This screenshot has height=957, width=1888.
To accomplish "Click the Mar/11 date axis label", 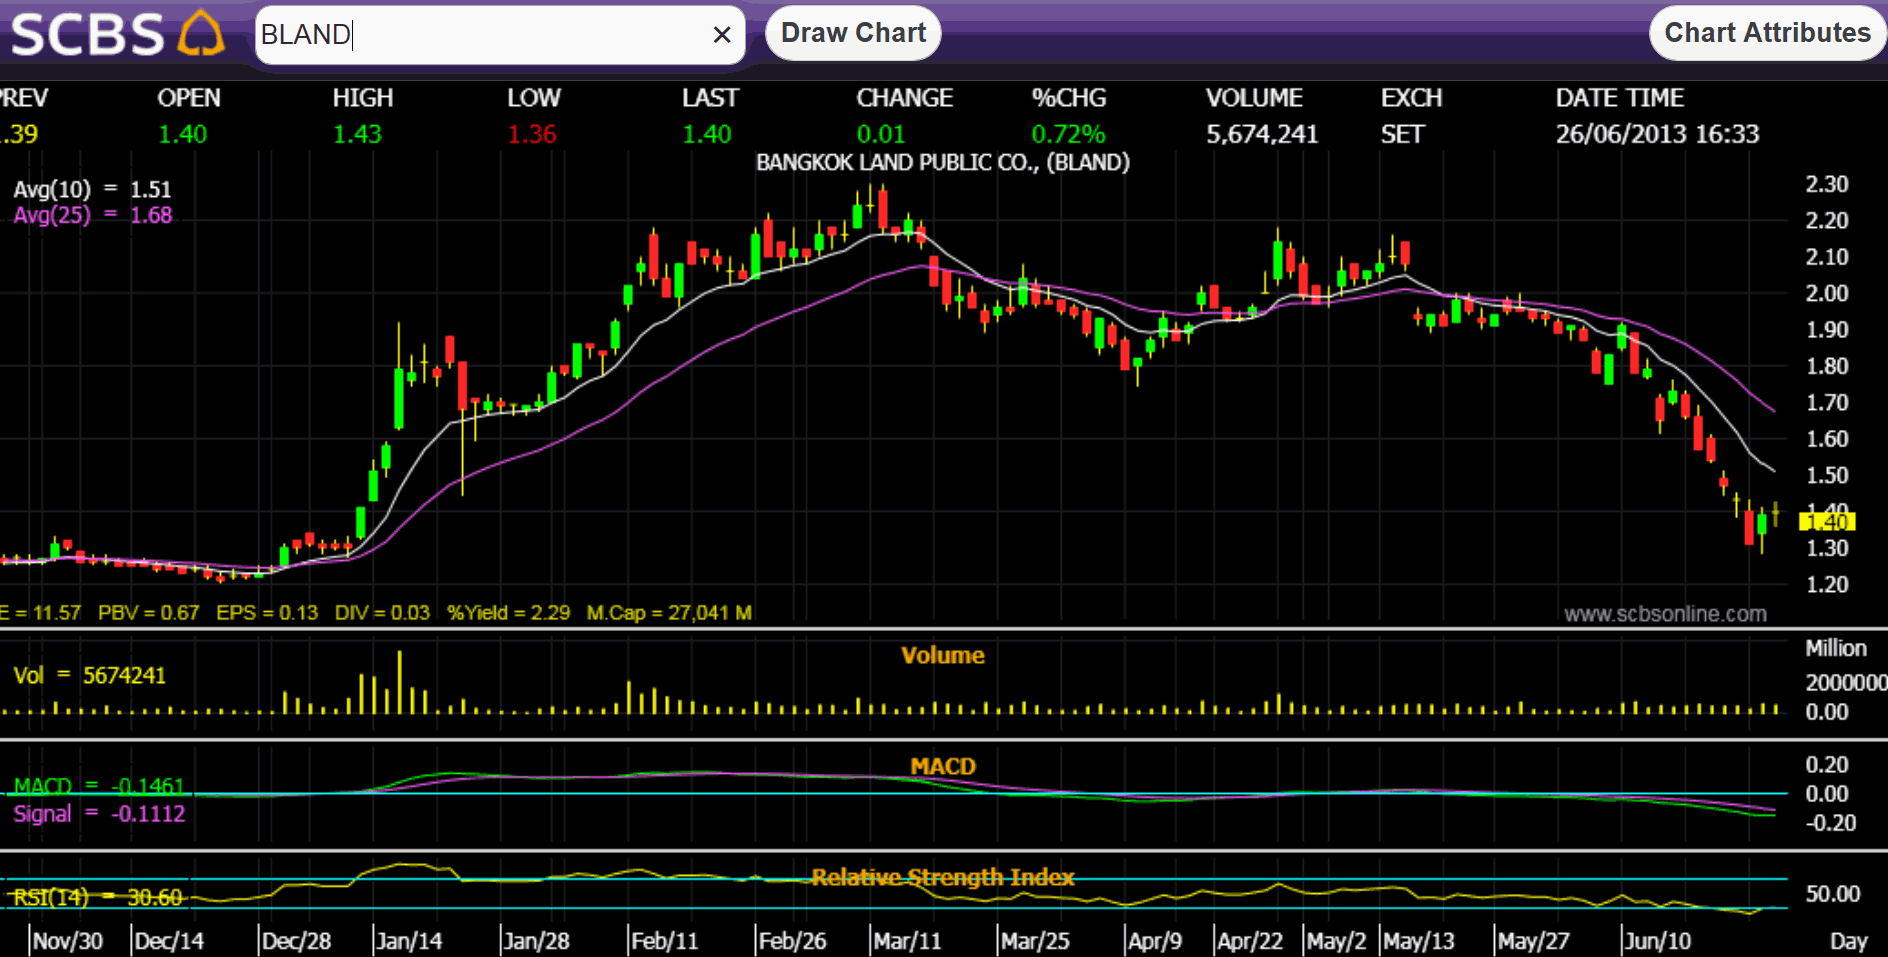I will tap(906, 941).
